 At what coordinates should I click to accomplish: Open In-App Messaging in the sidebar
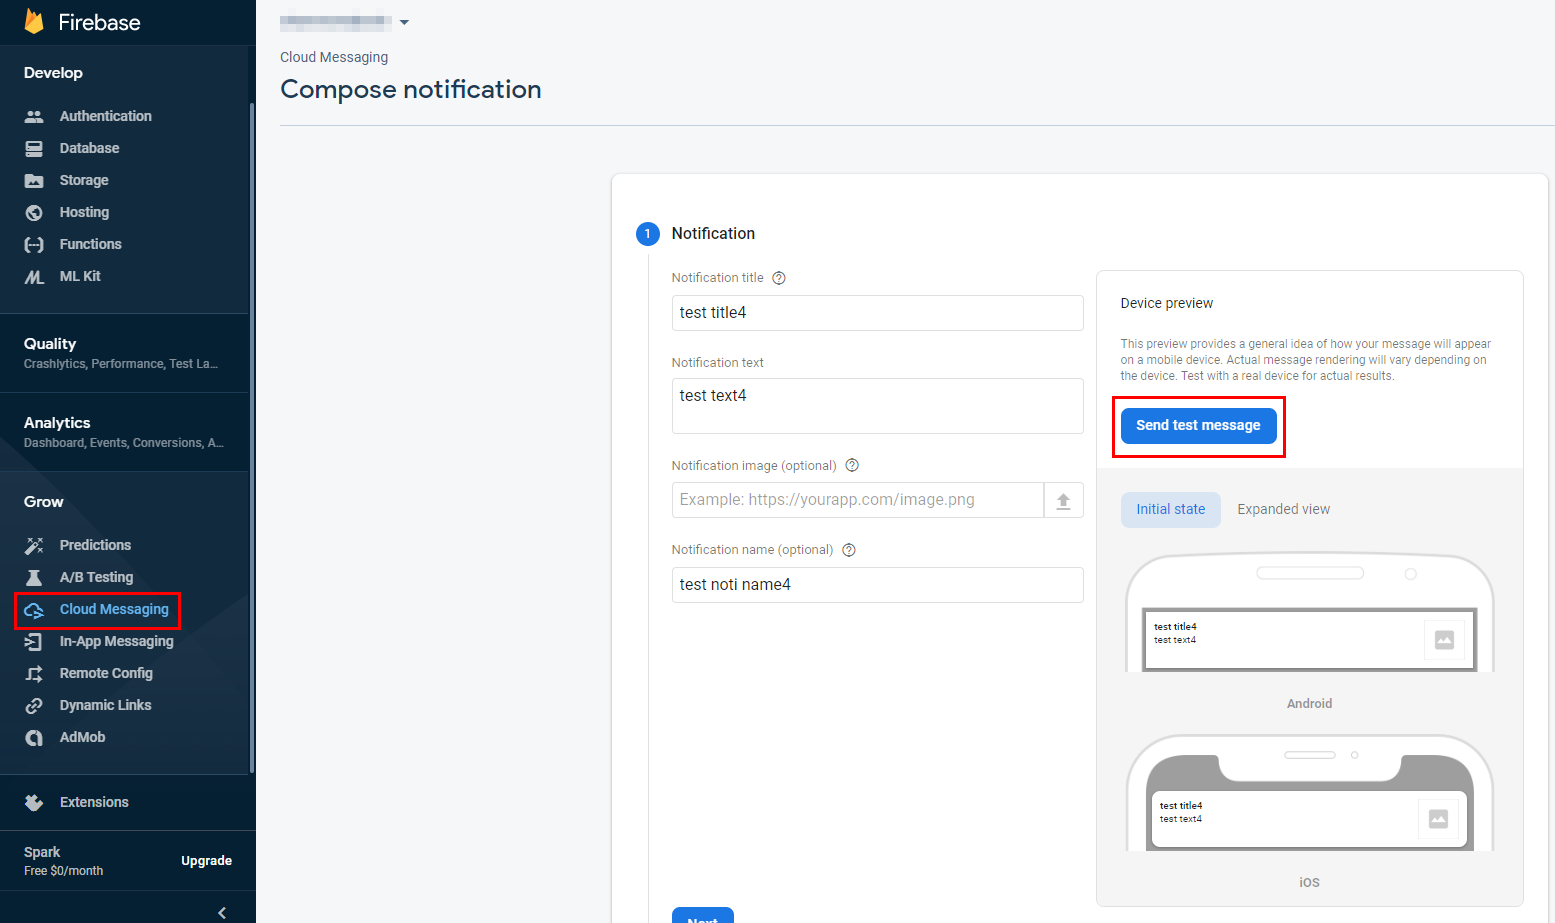pyautogui.click(x=116, y=641)
